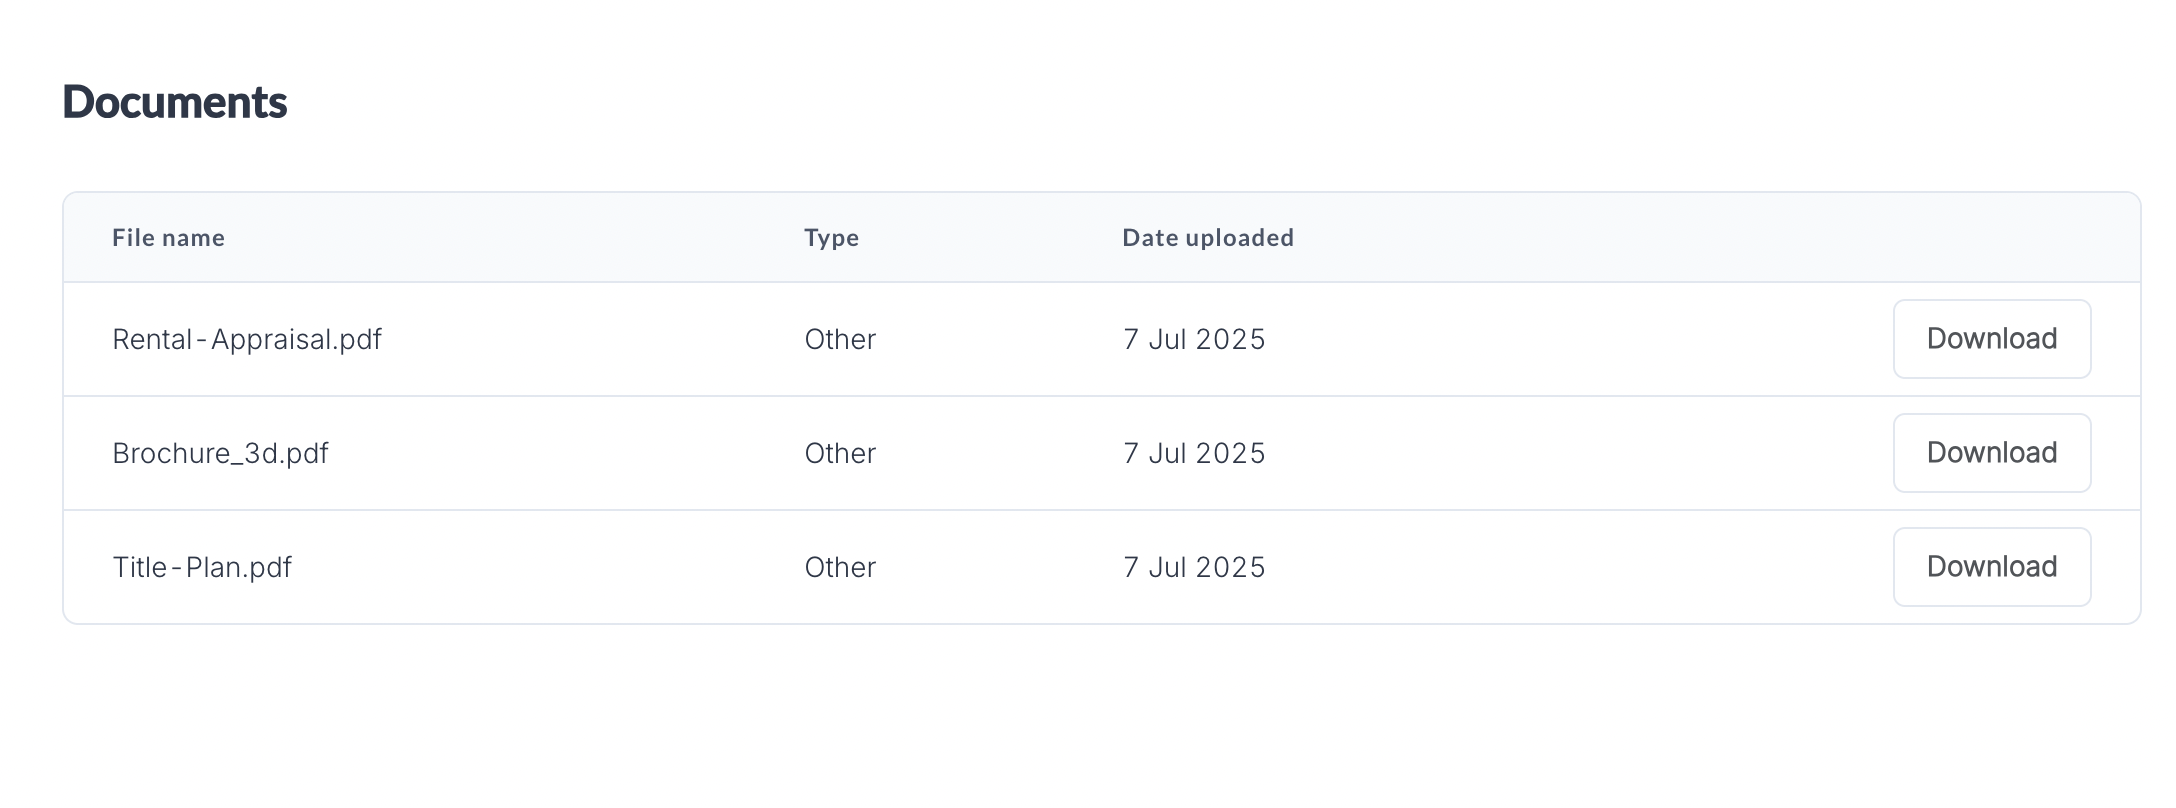Click the upload date of Title-Plan.pdf
2176x808 pixels.
click(1194, 568)
